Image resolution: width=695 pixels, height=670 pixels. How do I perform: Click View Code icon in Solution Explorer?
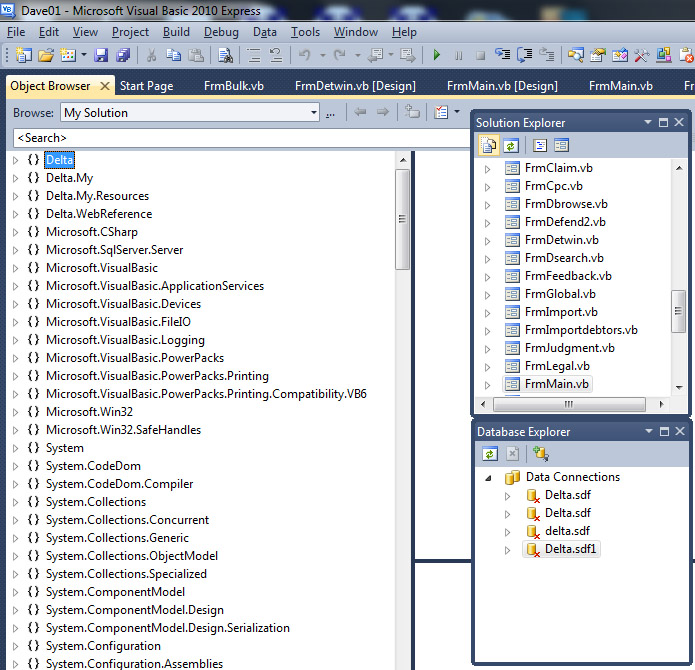tap(540, 145)
